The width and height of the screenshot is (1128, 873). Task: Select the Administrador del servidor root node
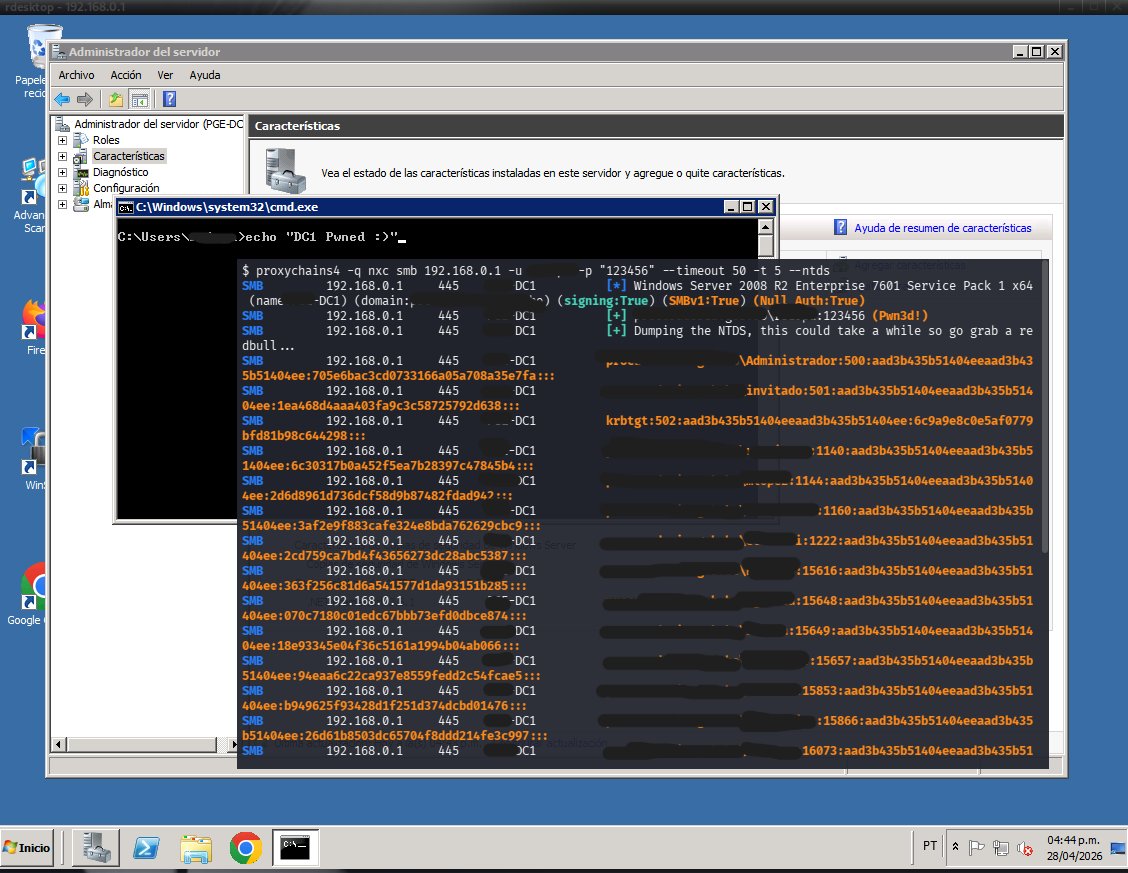coord(158,124)
